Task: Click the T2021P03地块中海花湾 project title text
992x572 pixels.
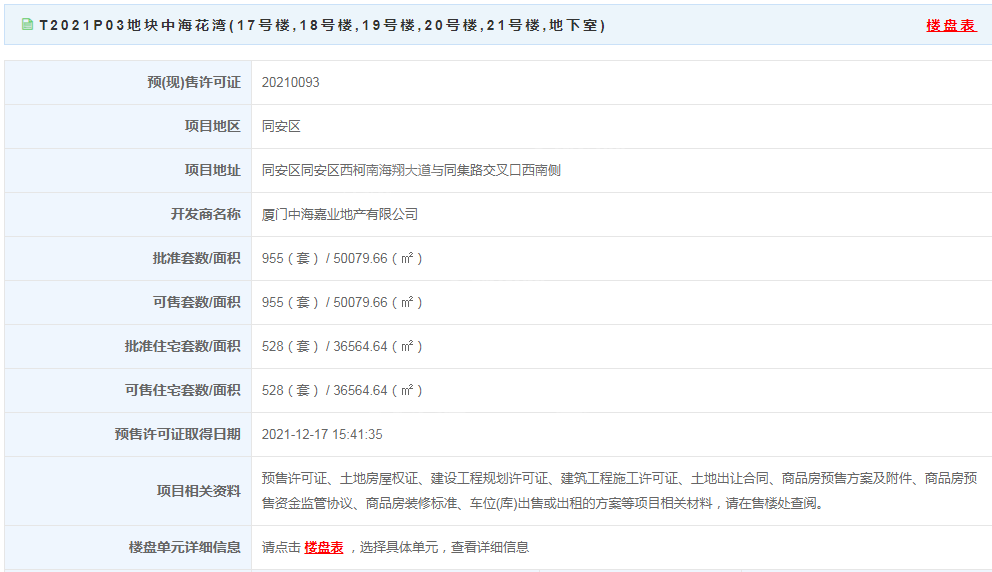Action: point(322,25)
